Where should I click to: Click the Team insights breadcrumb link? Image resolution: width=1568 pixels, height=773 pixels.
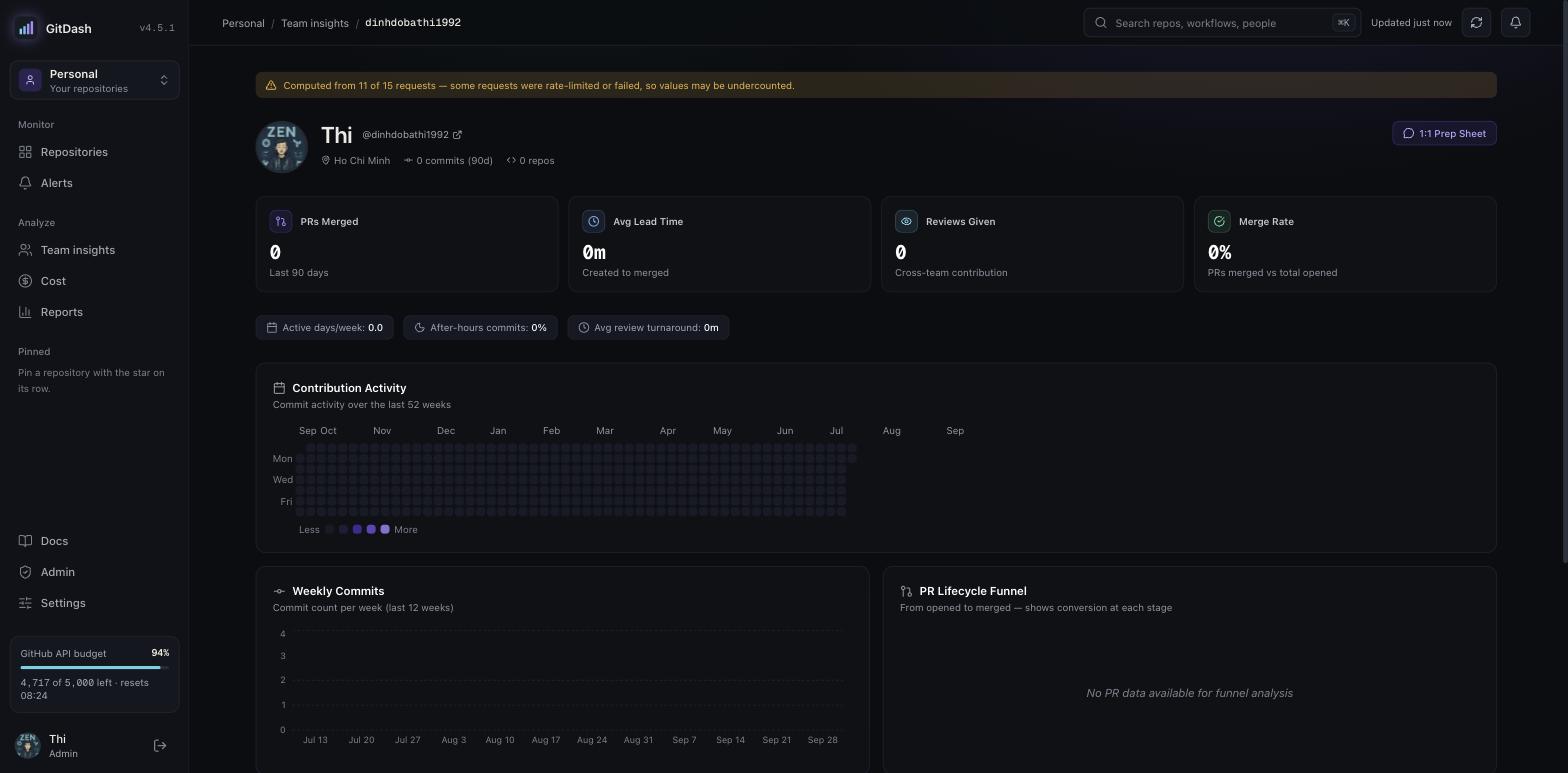(315, 23)
